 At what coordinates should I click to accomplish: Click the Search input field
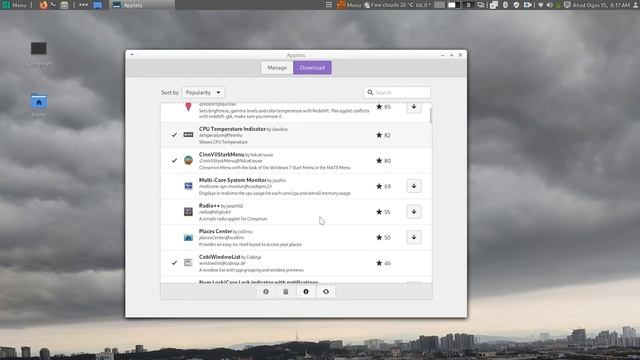point(397,93)
